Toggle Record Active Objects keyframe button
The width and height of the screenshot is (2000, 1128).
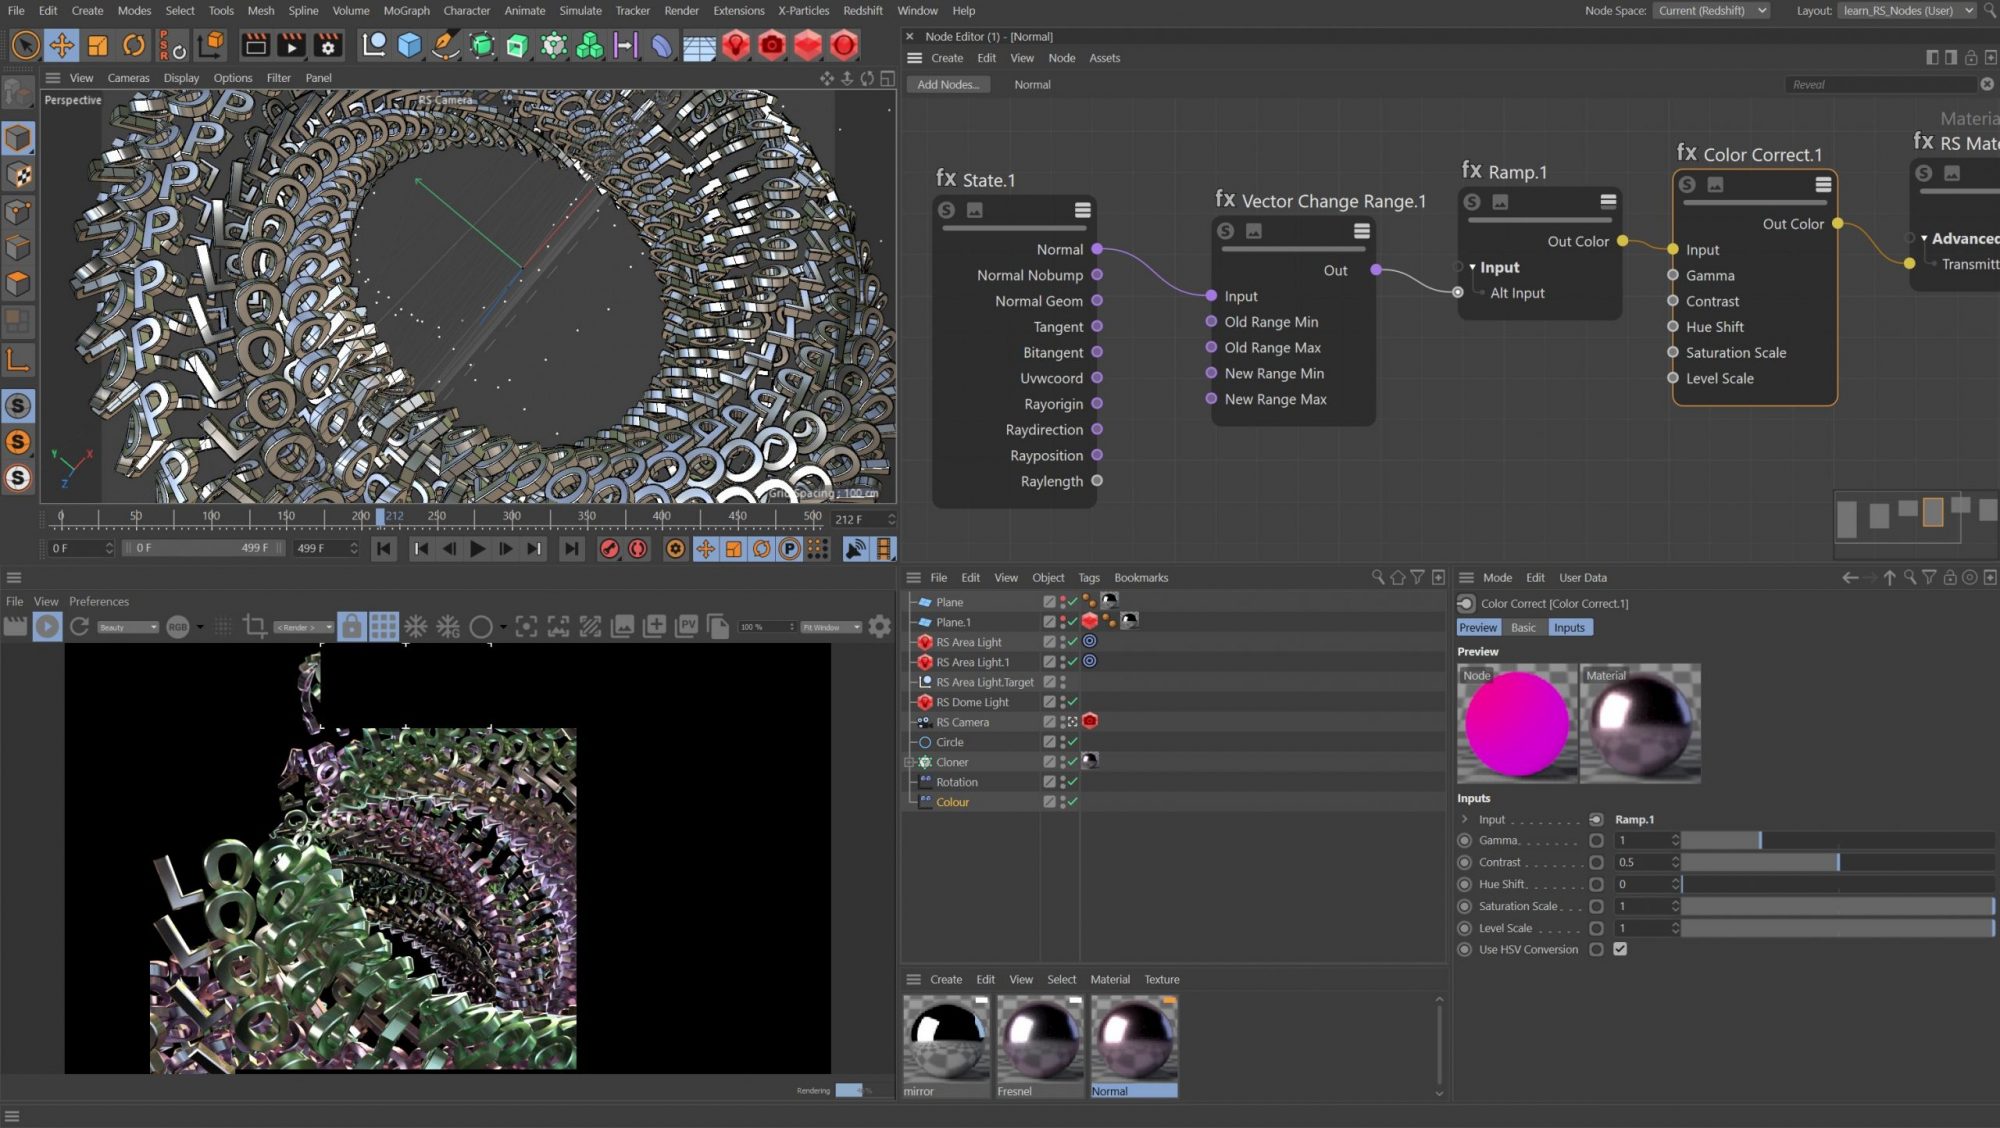609,548
